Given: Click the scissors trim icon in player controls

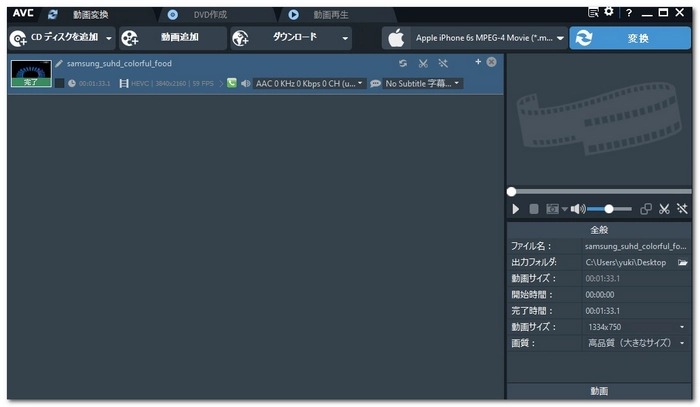Looking at the screenshot, I should point(664,209).
